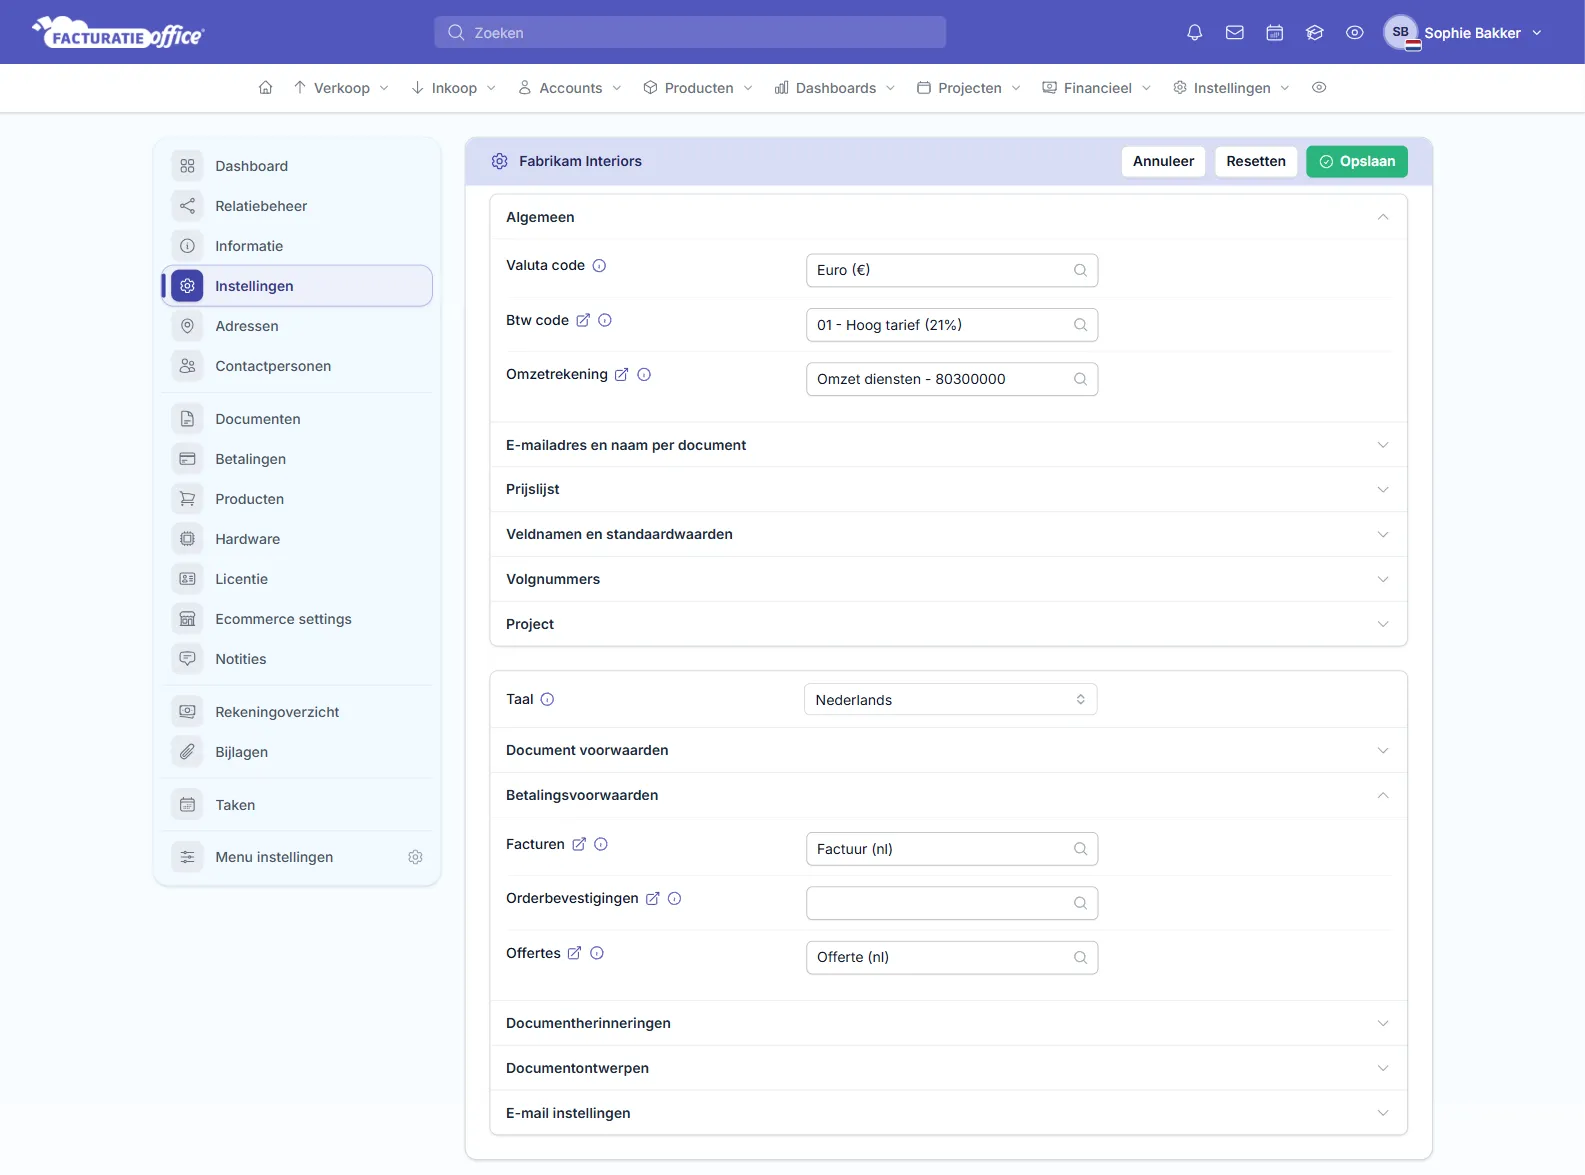Go to home icon in navigation bar
1585x1175 pixels.
point(266,88)
